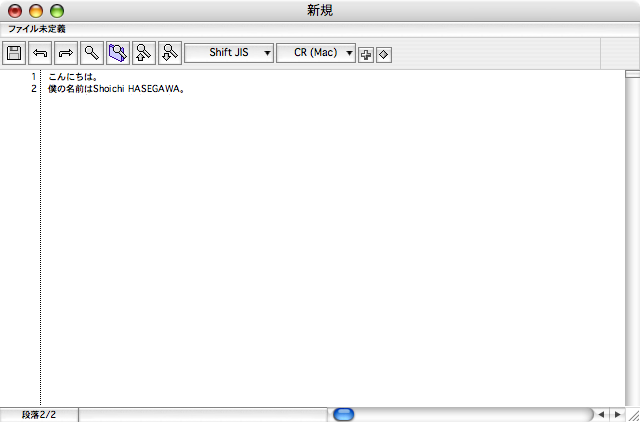Click line number 1 in gutter
The width and height of the screenshot is (640, 422).
34,76
